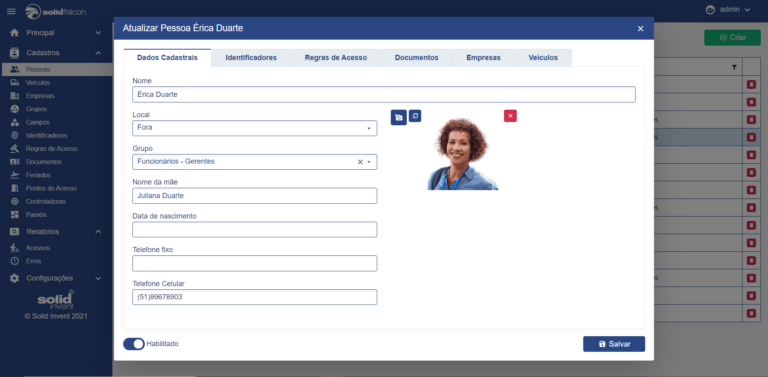
Task: Click the column filter funnel icon
Action: click(734, 68)
